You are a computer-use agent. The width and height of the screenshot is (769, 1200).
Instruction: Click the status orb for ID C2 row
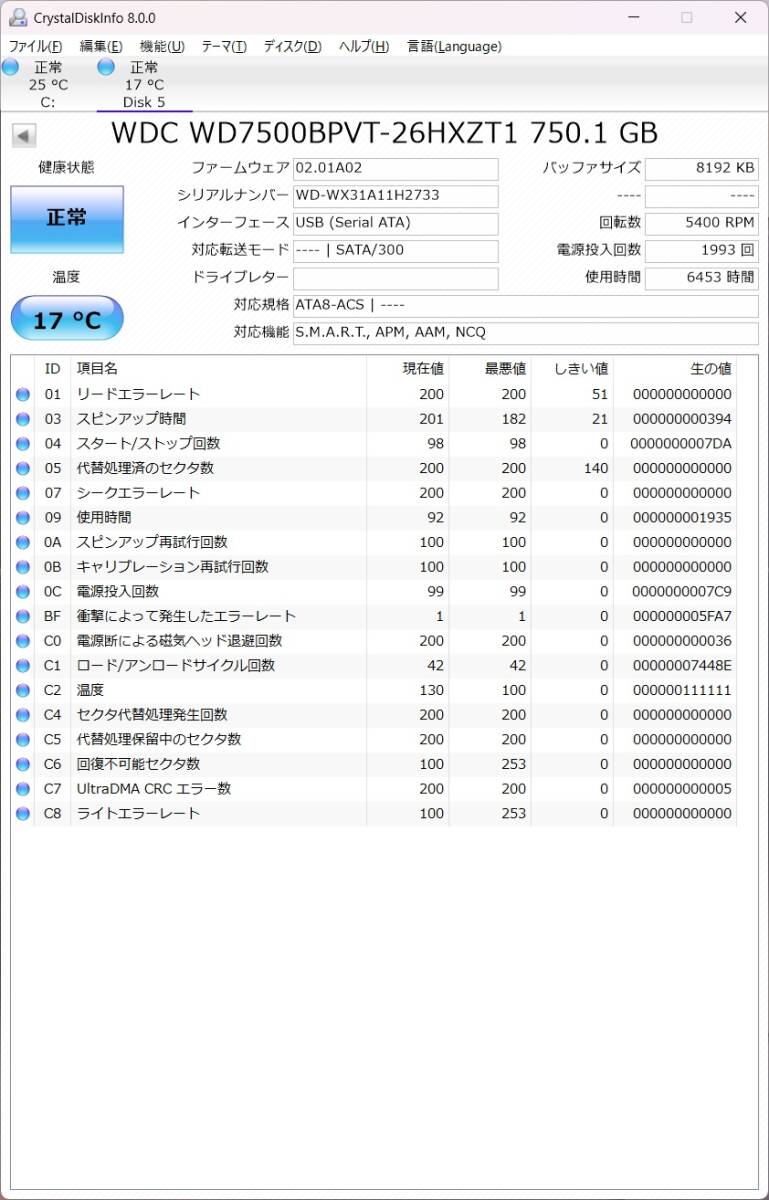coord(23,691)
